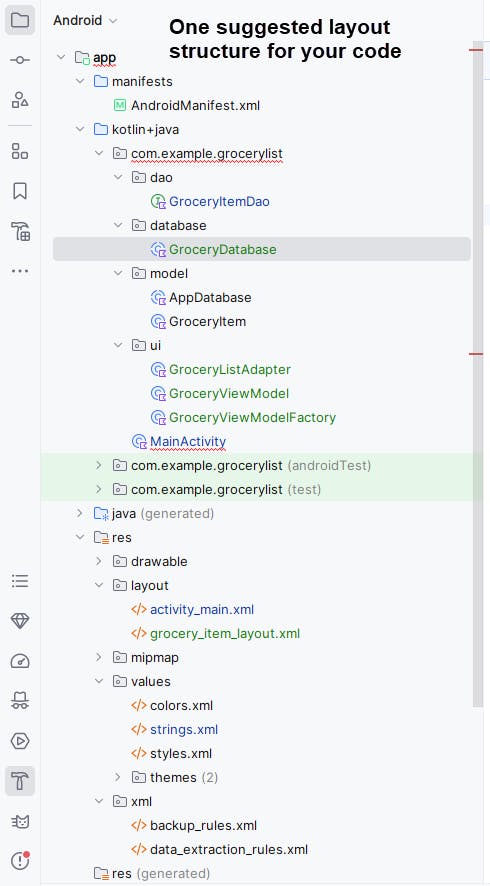Expand com.example.grocerylist (androidTest) package
Image resolution: width=490 pixels, height=886 pixels.
pos(99,465)
